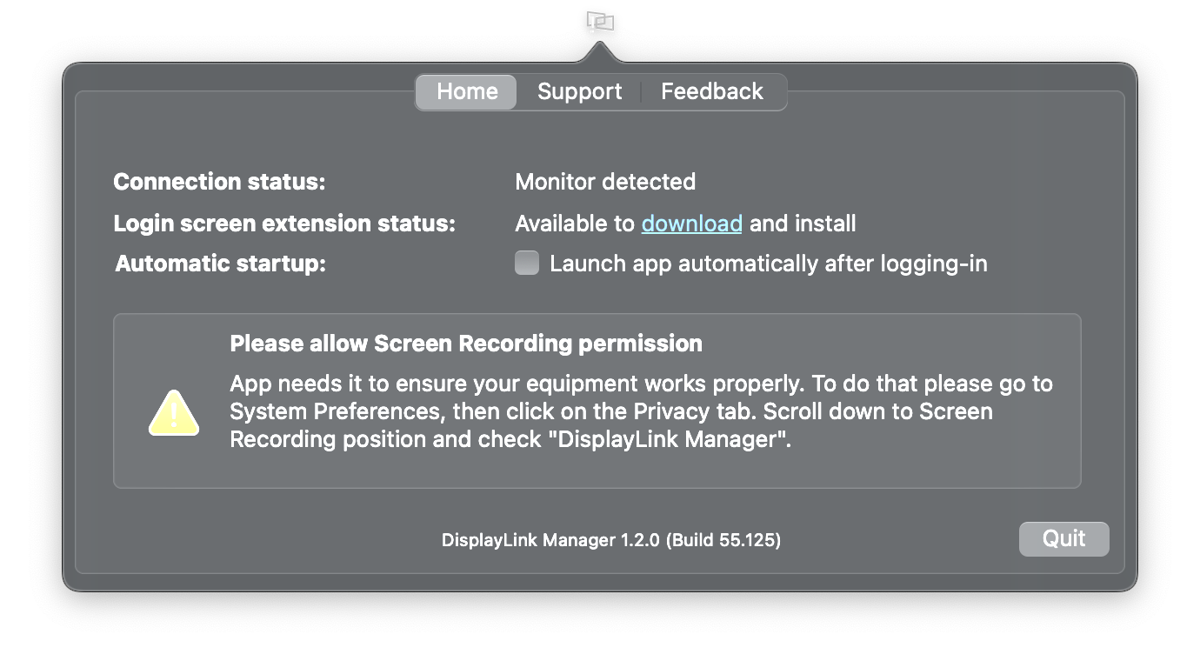Enable launch app automatically after logging-in
Image resolution: width=1200 pixels, height=661 pixels.
pyautogui.click(x=526, y=262)
